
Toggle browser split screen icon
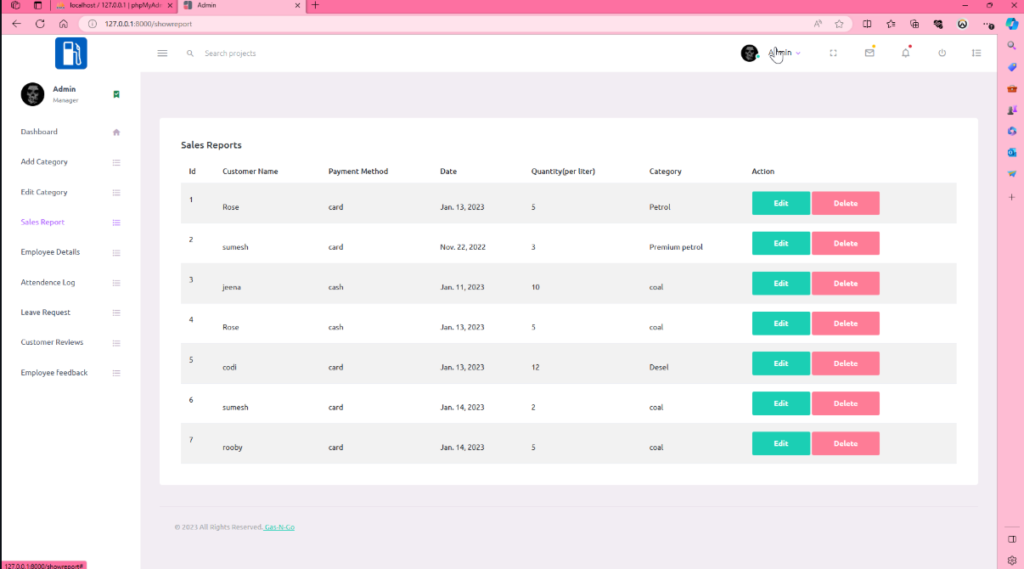pos(867,24)
